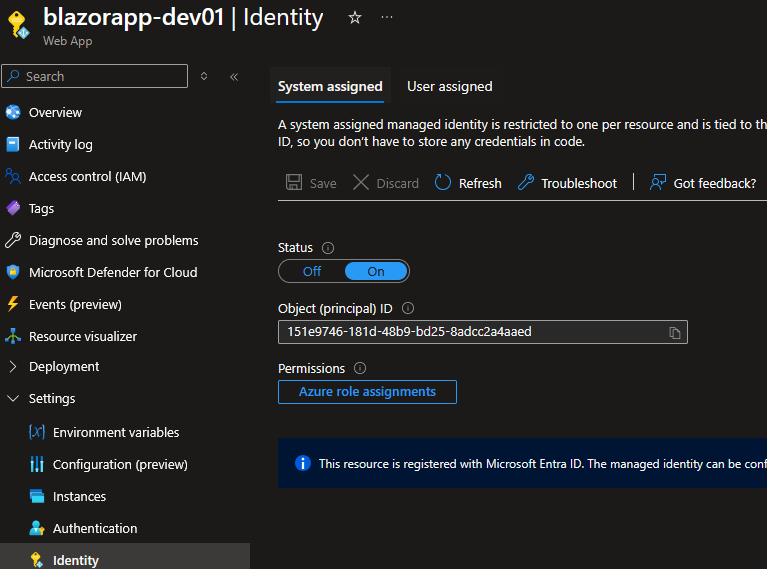Open the more options ellipsis in the header
767x569 pixels.
386,17
